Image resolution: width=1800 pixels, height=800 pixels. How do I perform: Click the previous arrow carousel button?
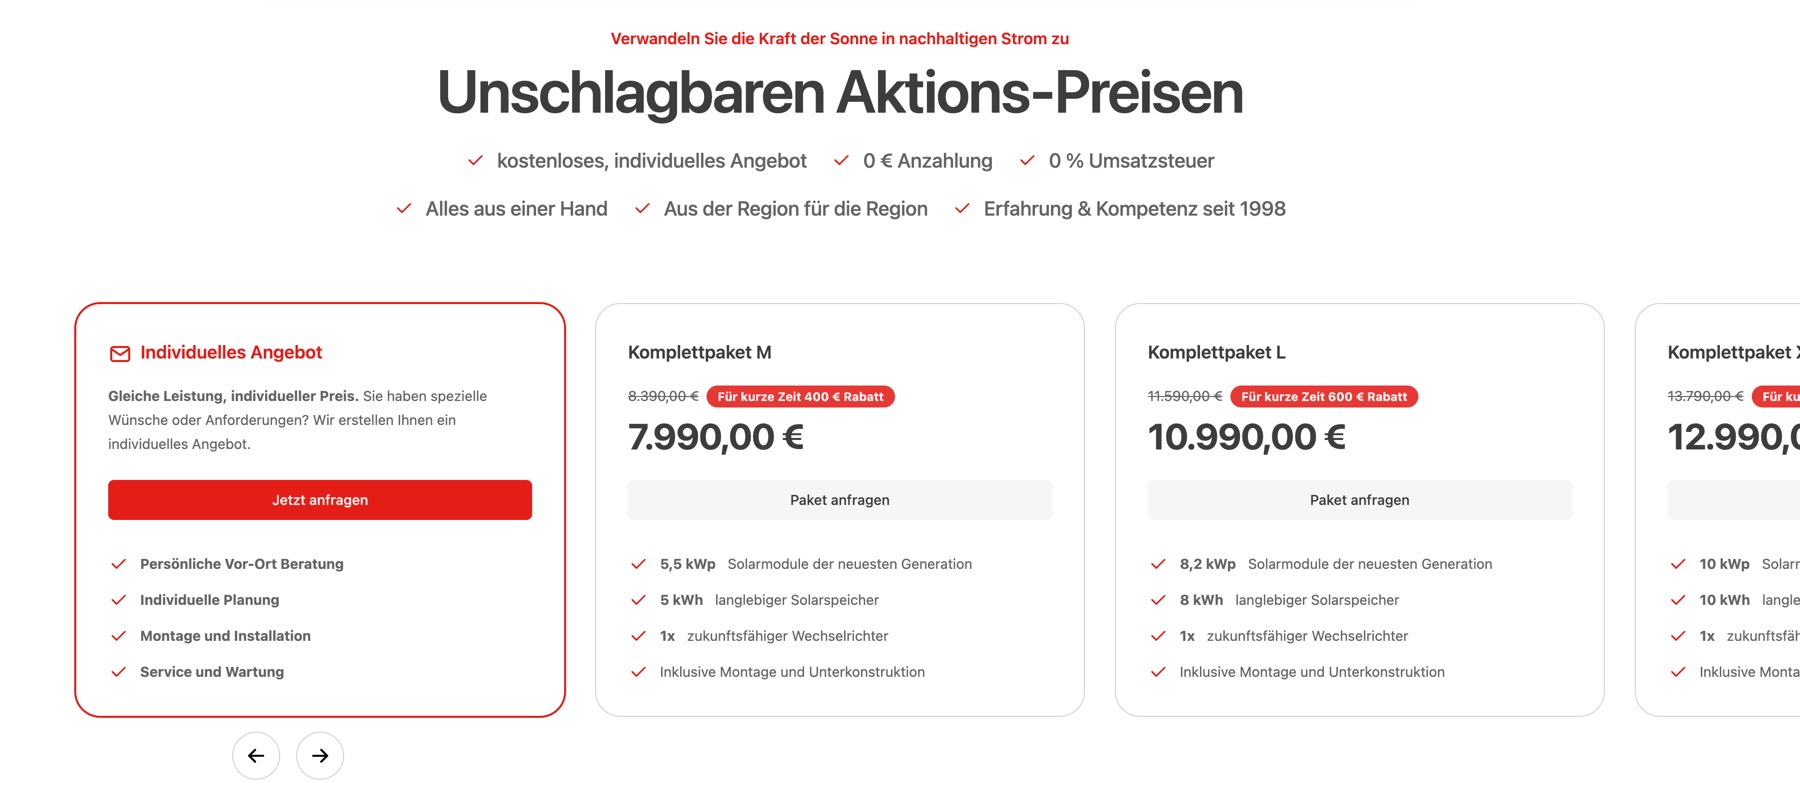(256, 756)
